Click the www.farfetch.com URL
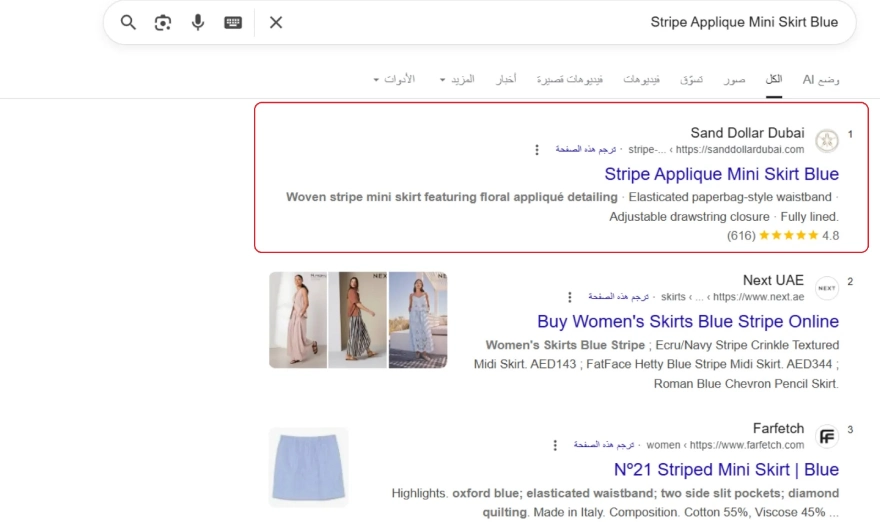The image size is (880, 522). click(x=746, y=445)
